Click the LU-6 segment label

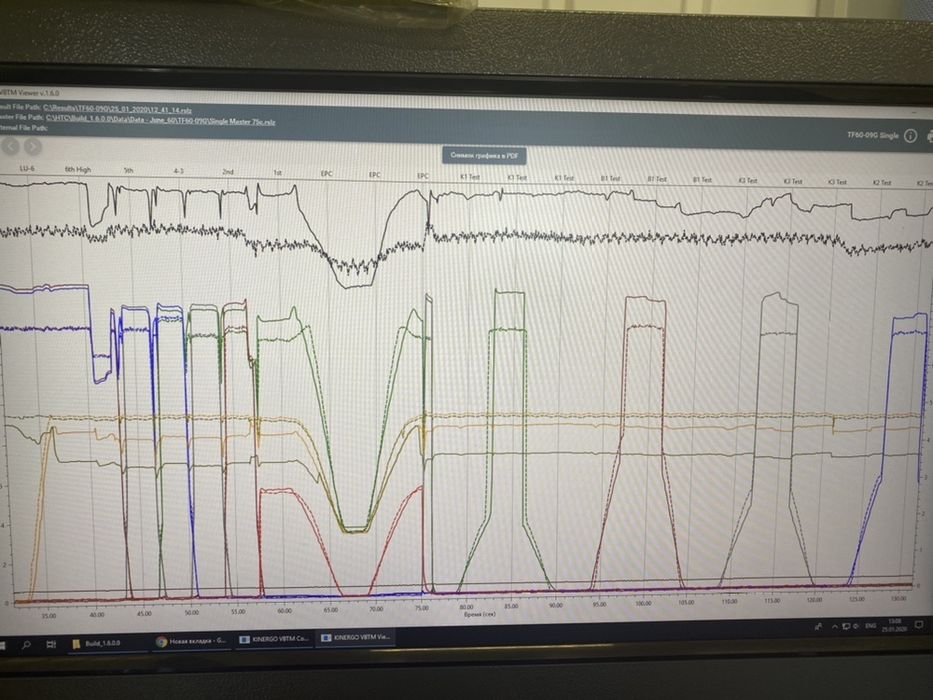pos(27,168)
